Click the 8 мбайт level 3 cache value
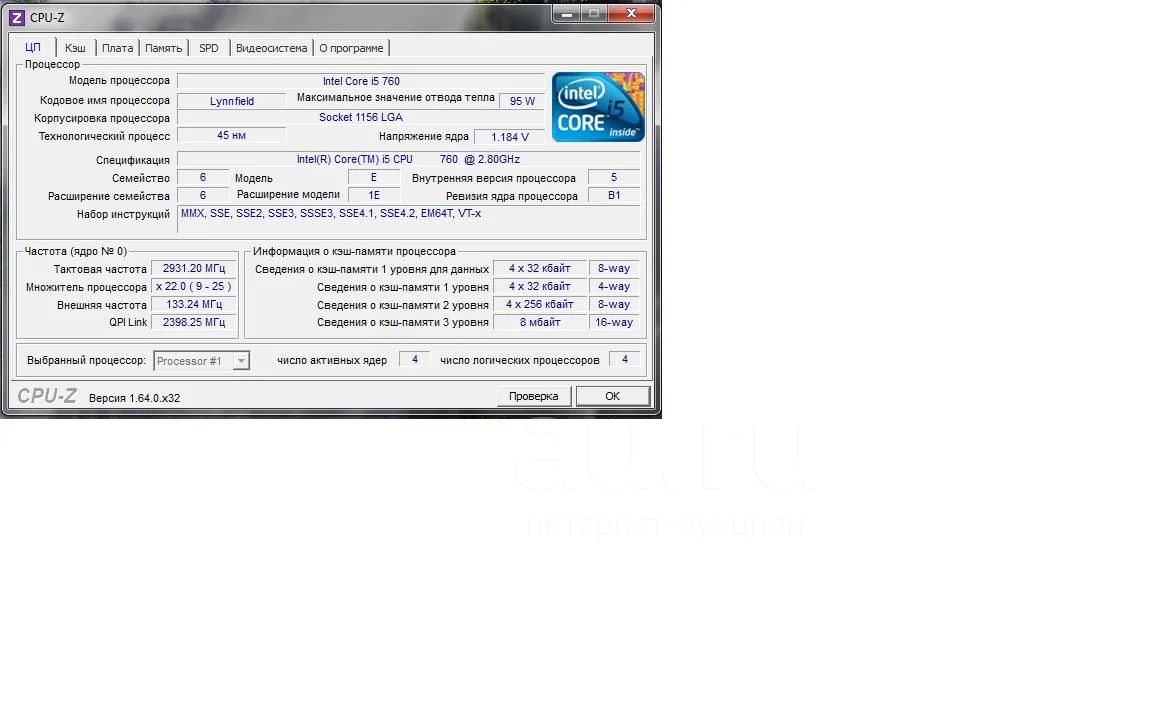 coord(540,322)
